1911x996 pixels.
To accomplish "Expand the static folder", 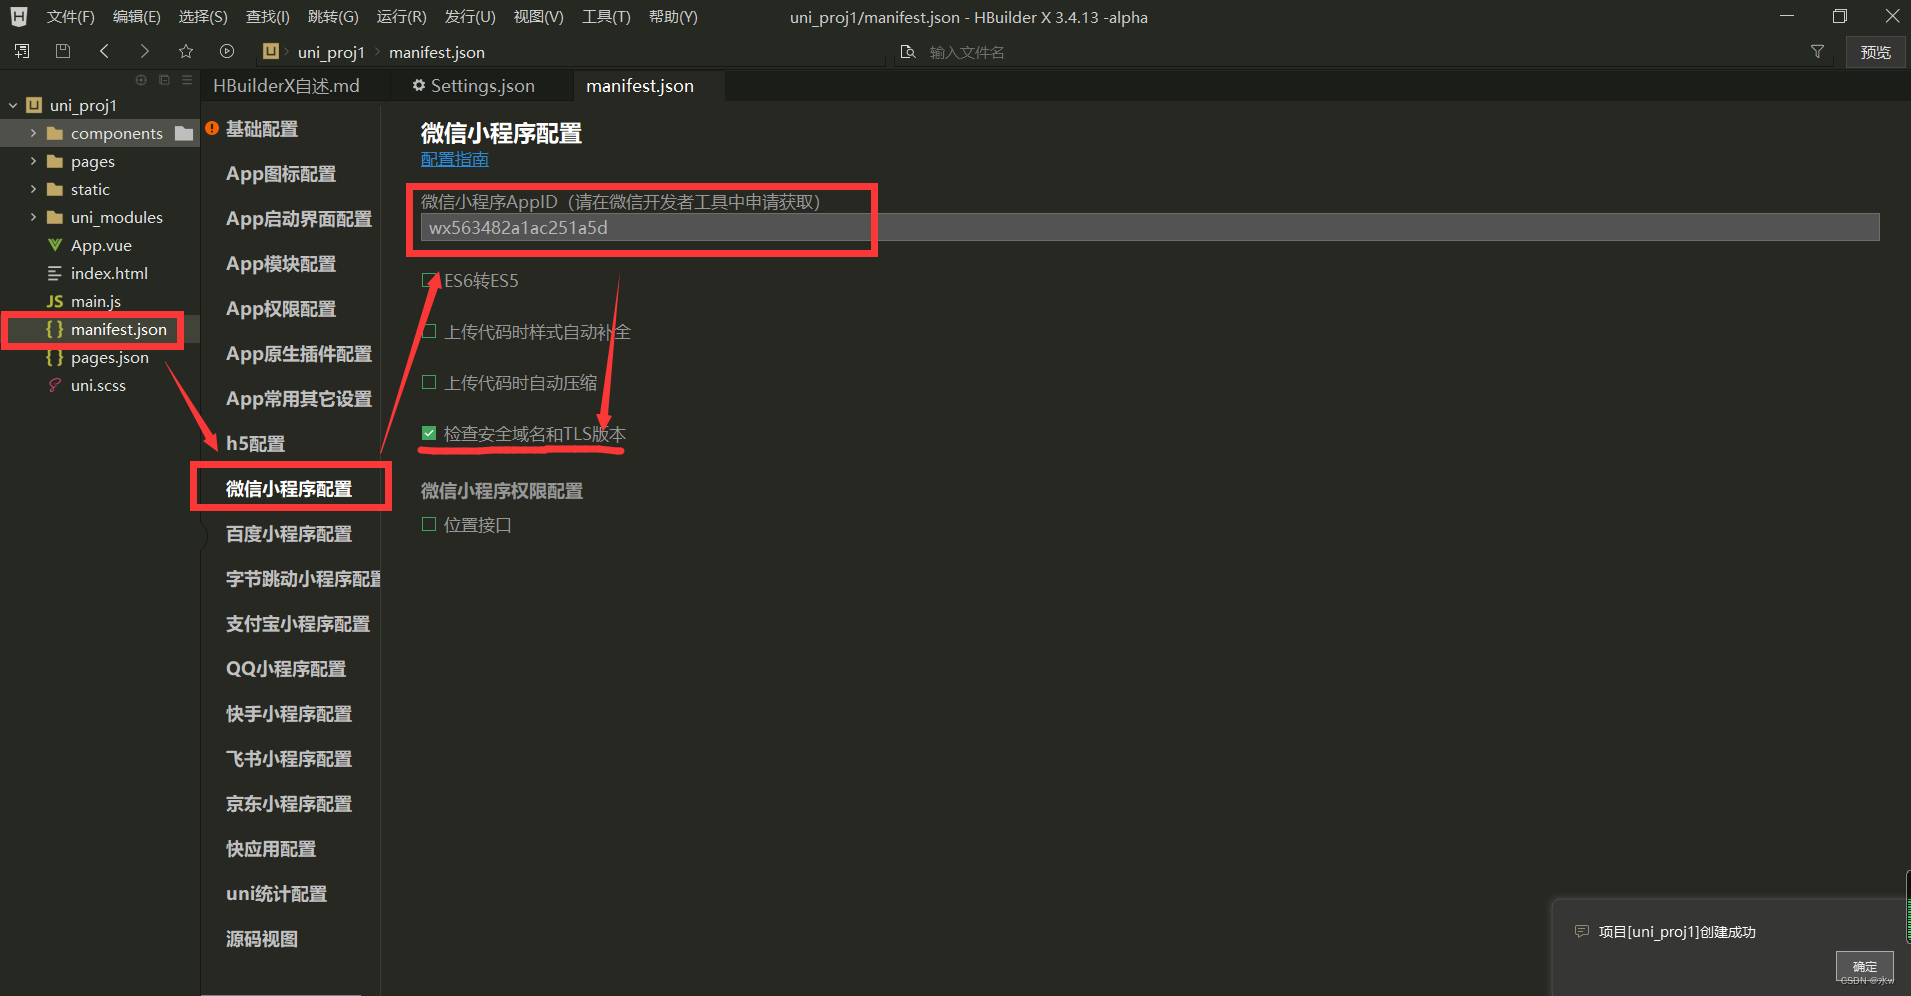I will pos(33,189).
